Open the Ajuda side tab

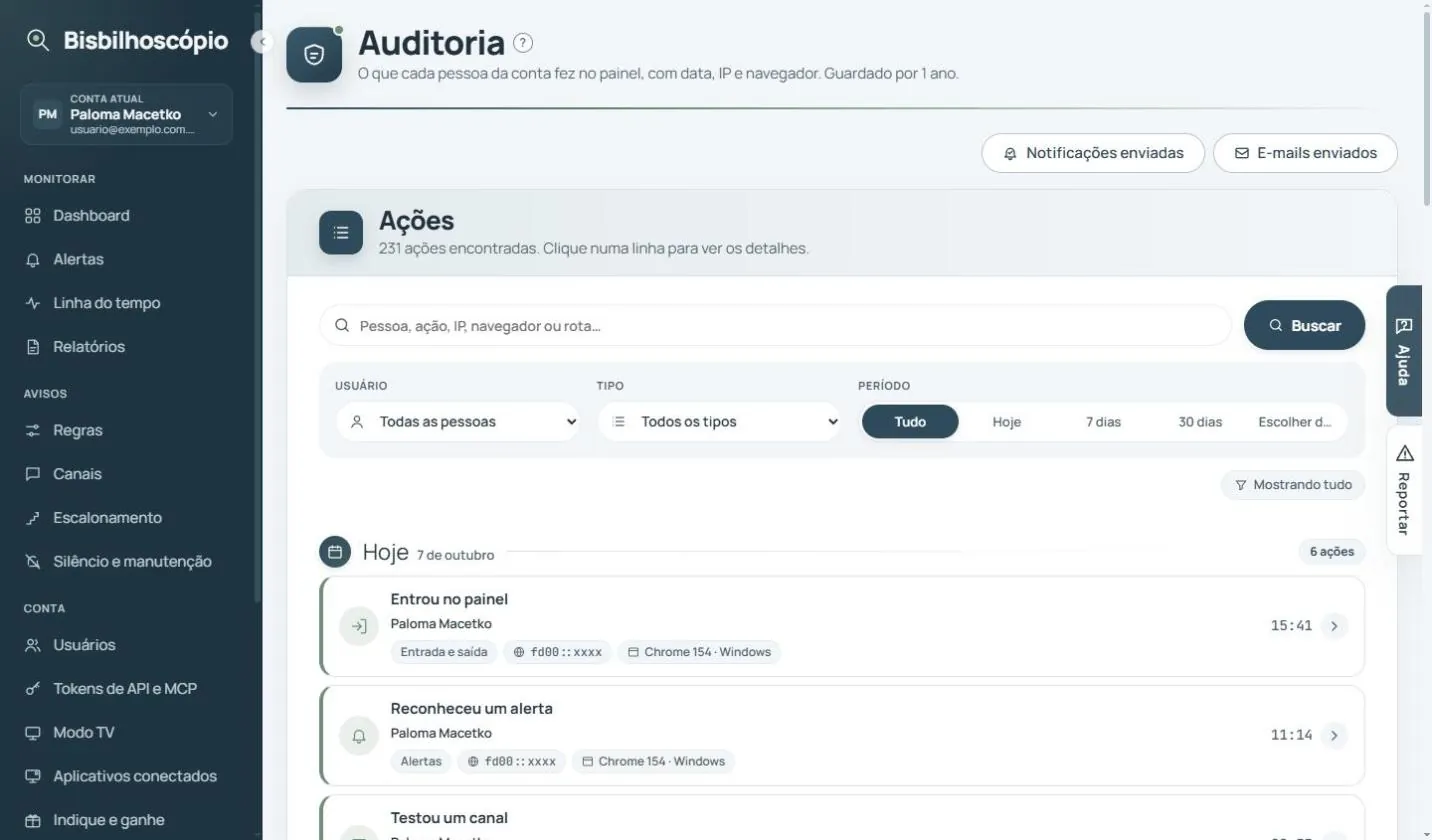1404,351
